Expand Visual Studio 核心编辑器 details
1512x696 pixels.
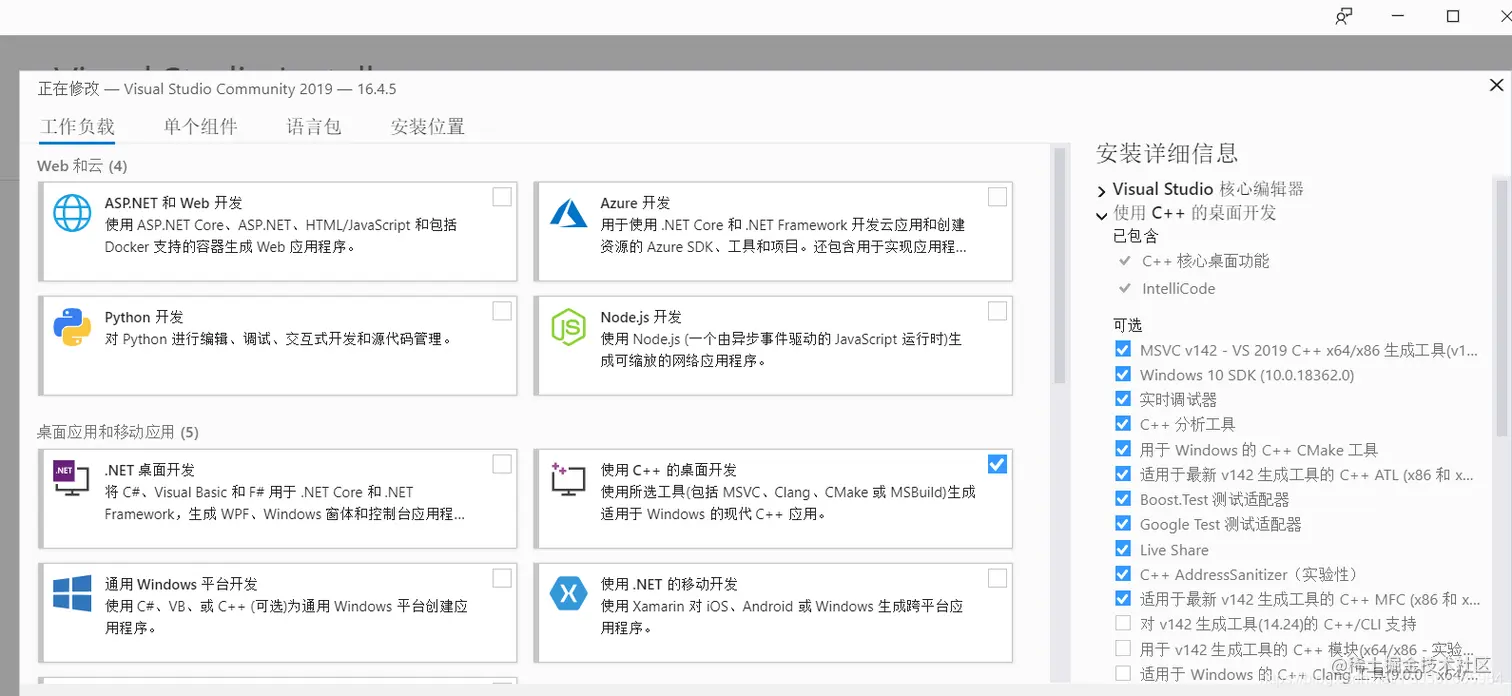coord(1101,188)
